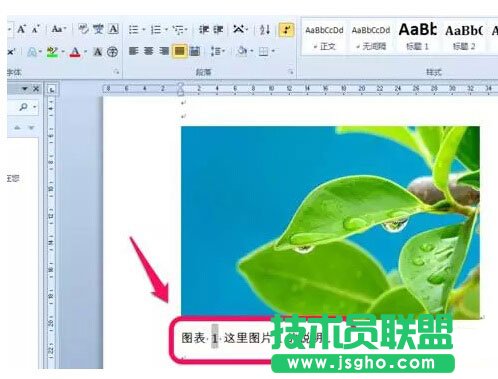
Task: Click the Line Spacing icon
Action: (x=218, y=51)
